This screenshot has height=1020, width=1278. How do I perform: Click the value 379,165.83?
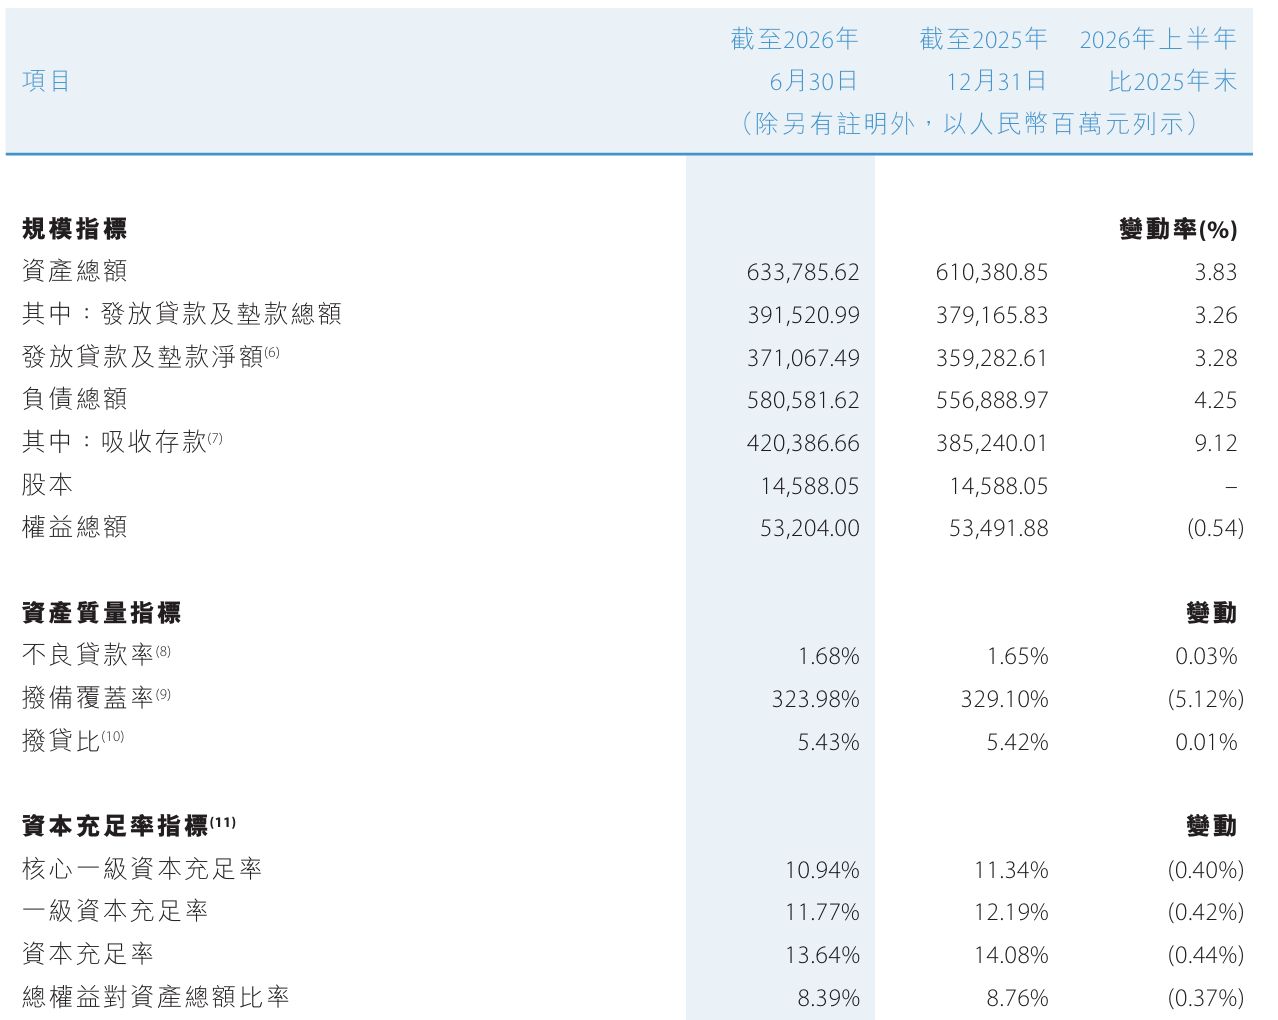click(x=992, y=315)
